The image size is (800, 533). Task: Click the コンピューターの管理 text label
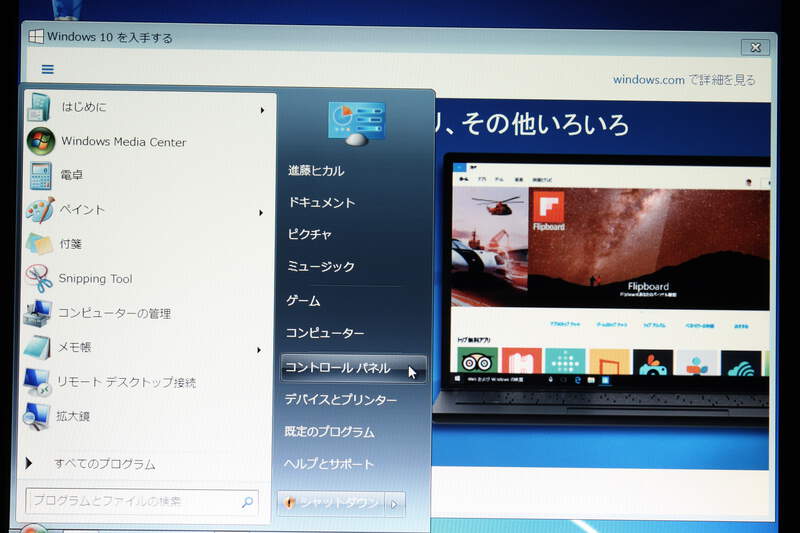[114, 313]
